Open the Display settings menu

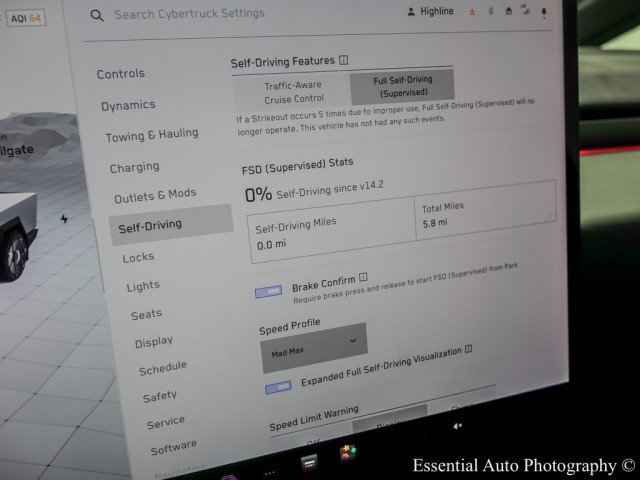pyautogui.click(x=154, y=342)
